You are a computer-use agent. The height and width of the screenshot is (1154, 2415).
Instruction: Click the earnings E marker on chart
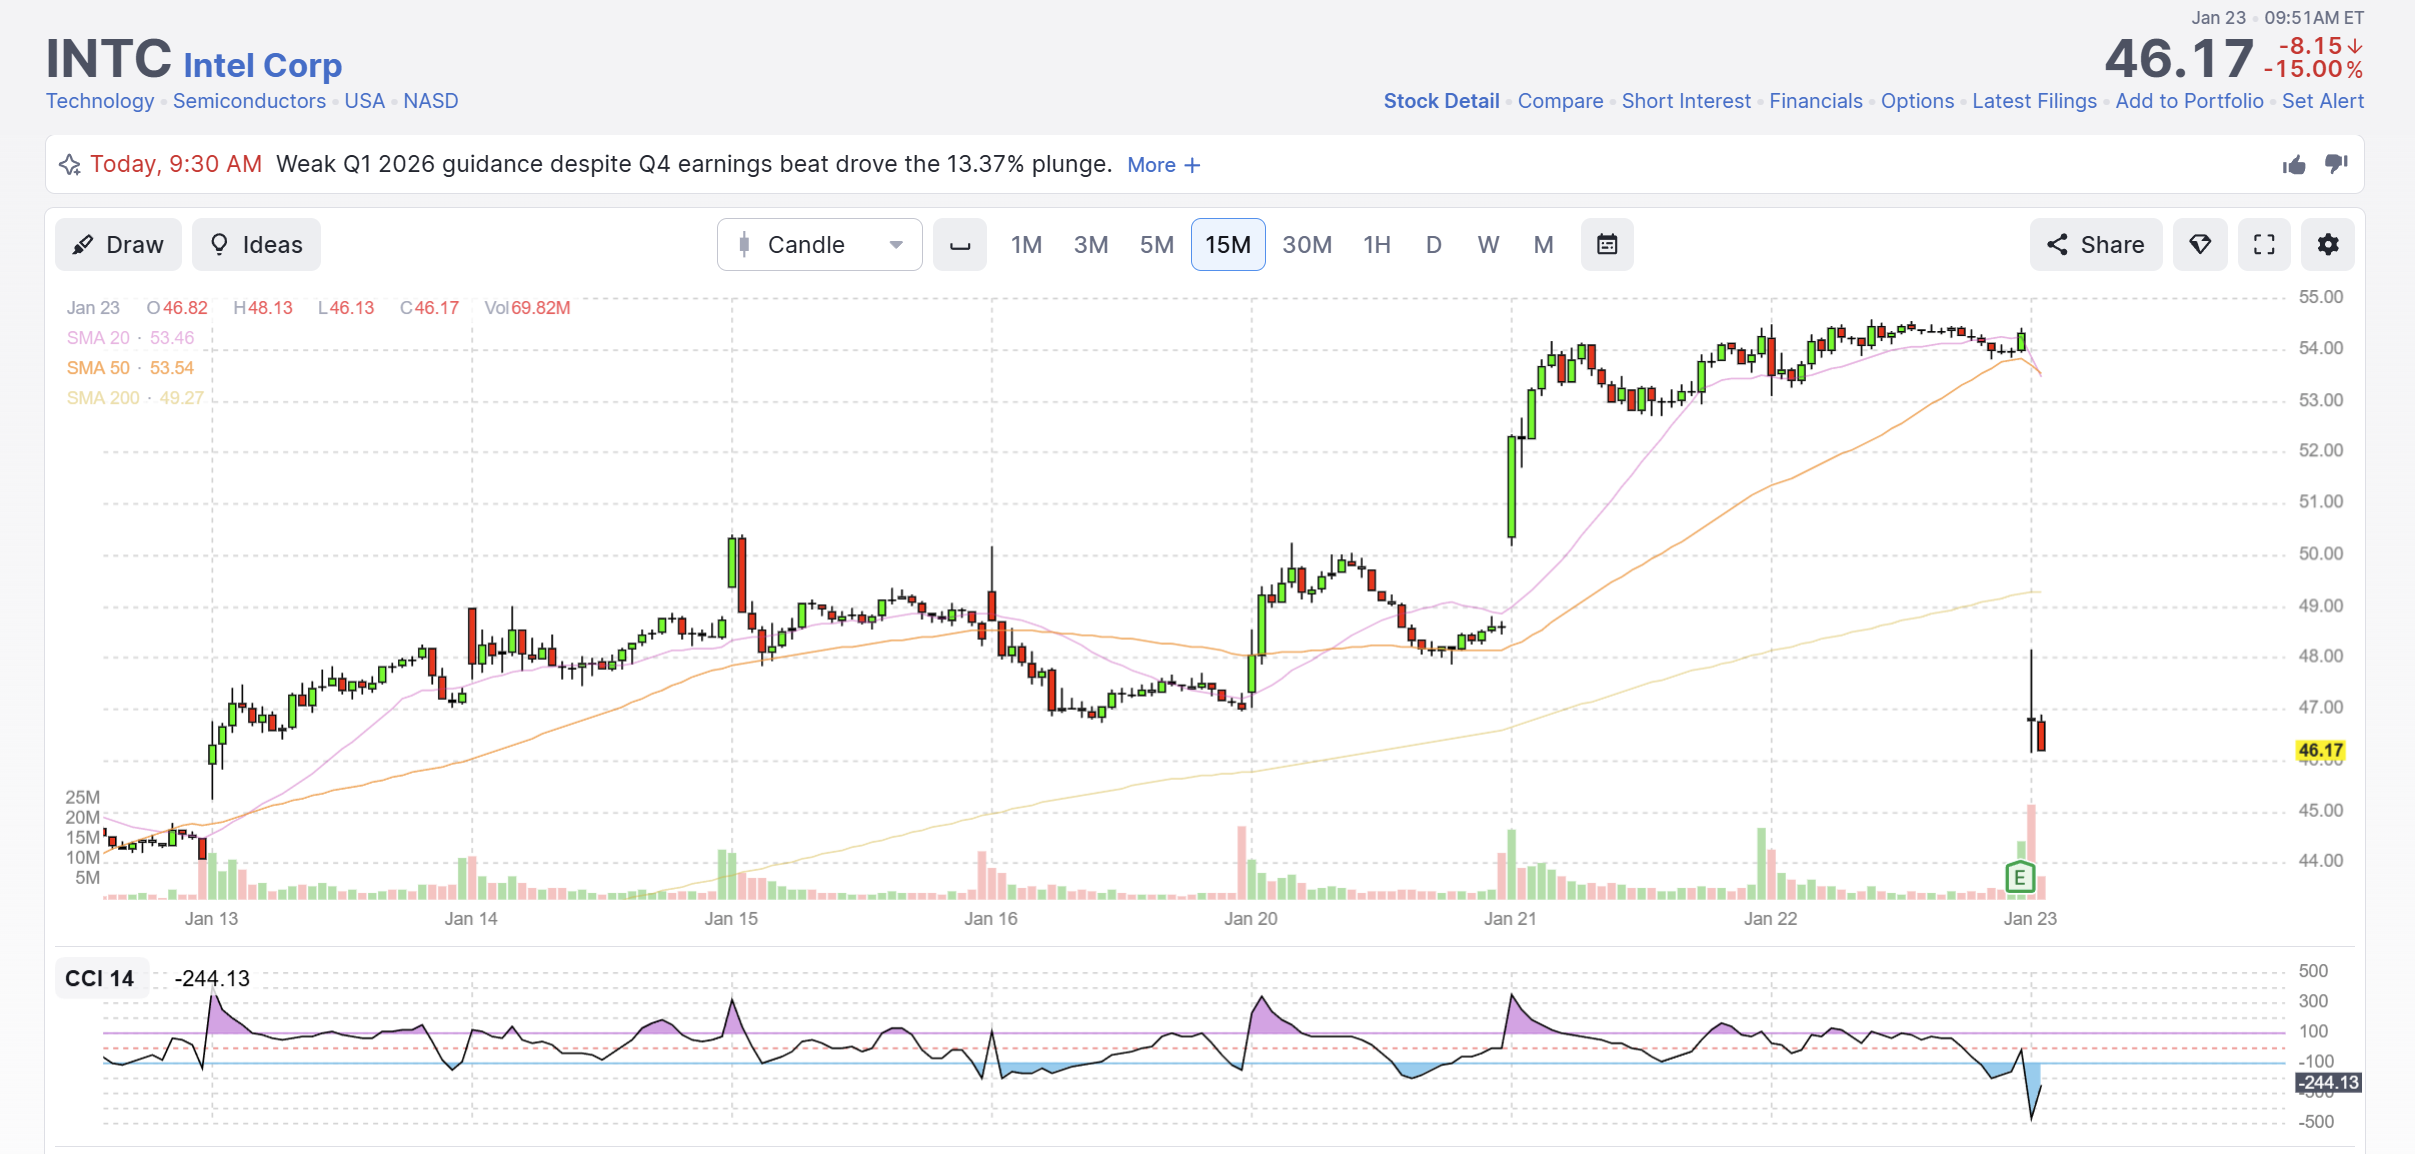click(x=2020, y=877)
